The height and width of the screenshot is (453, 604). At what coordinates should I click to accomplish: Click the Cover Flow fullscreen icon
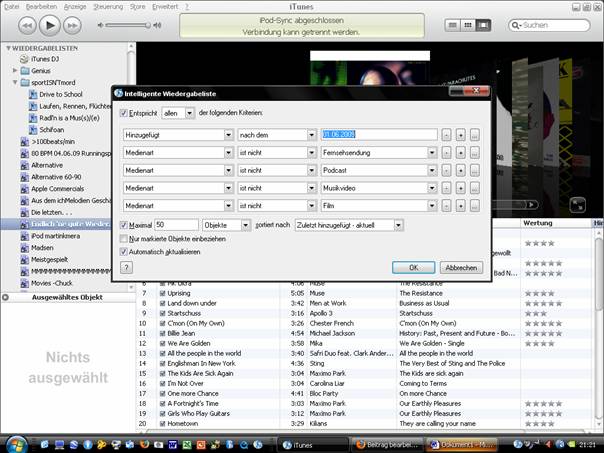pos(578,205)
